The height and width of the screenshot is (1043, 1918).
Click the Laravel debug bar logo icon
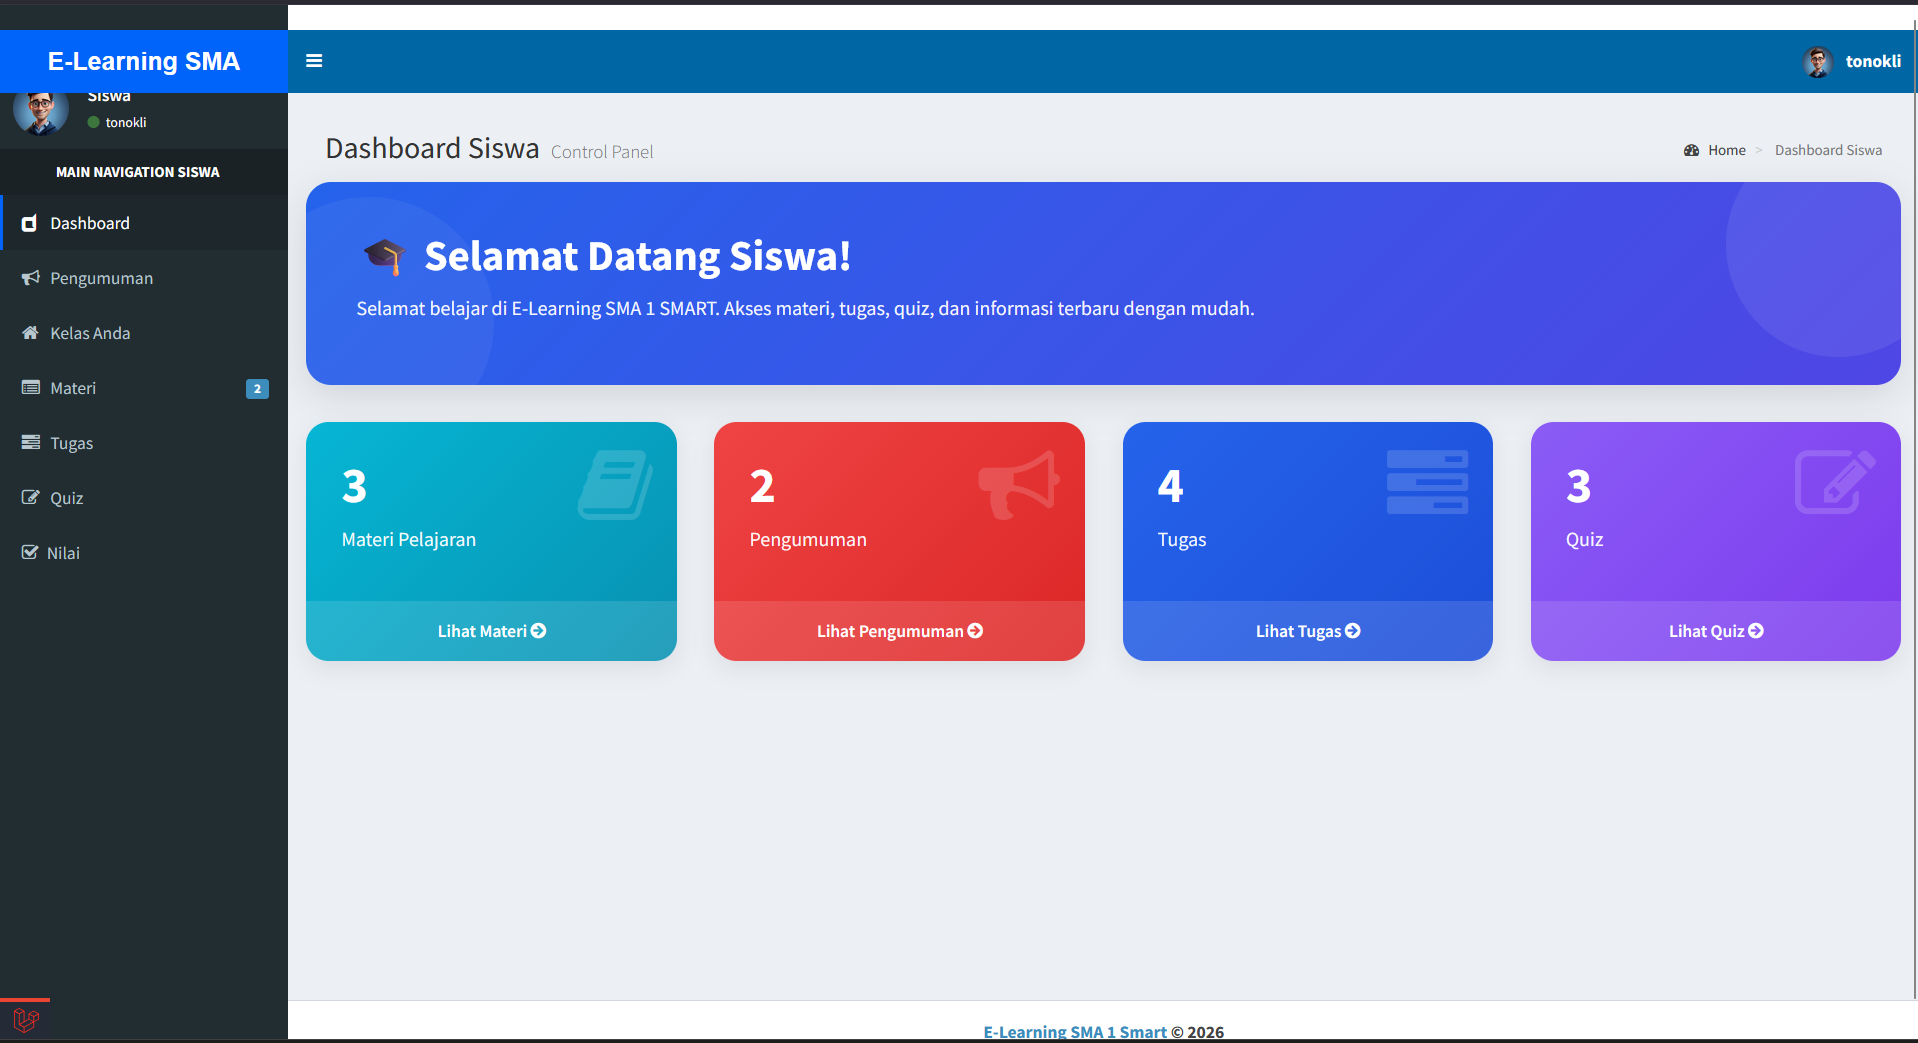pyautogui.click(x=26, y=1020)
